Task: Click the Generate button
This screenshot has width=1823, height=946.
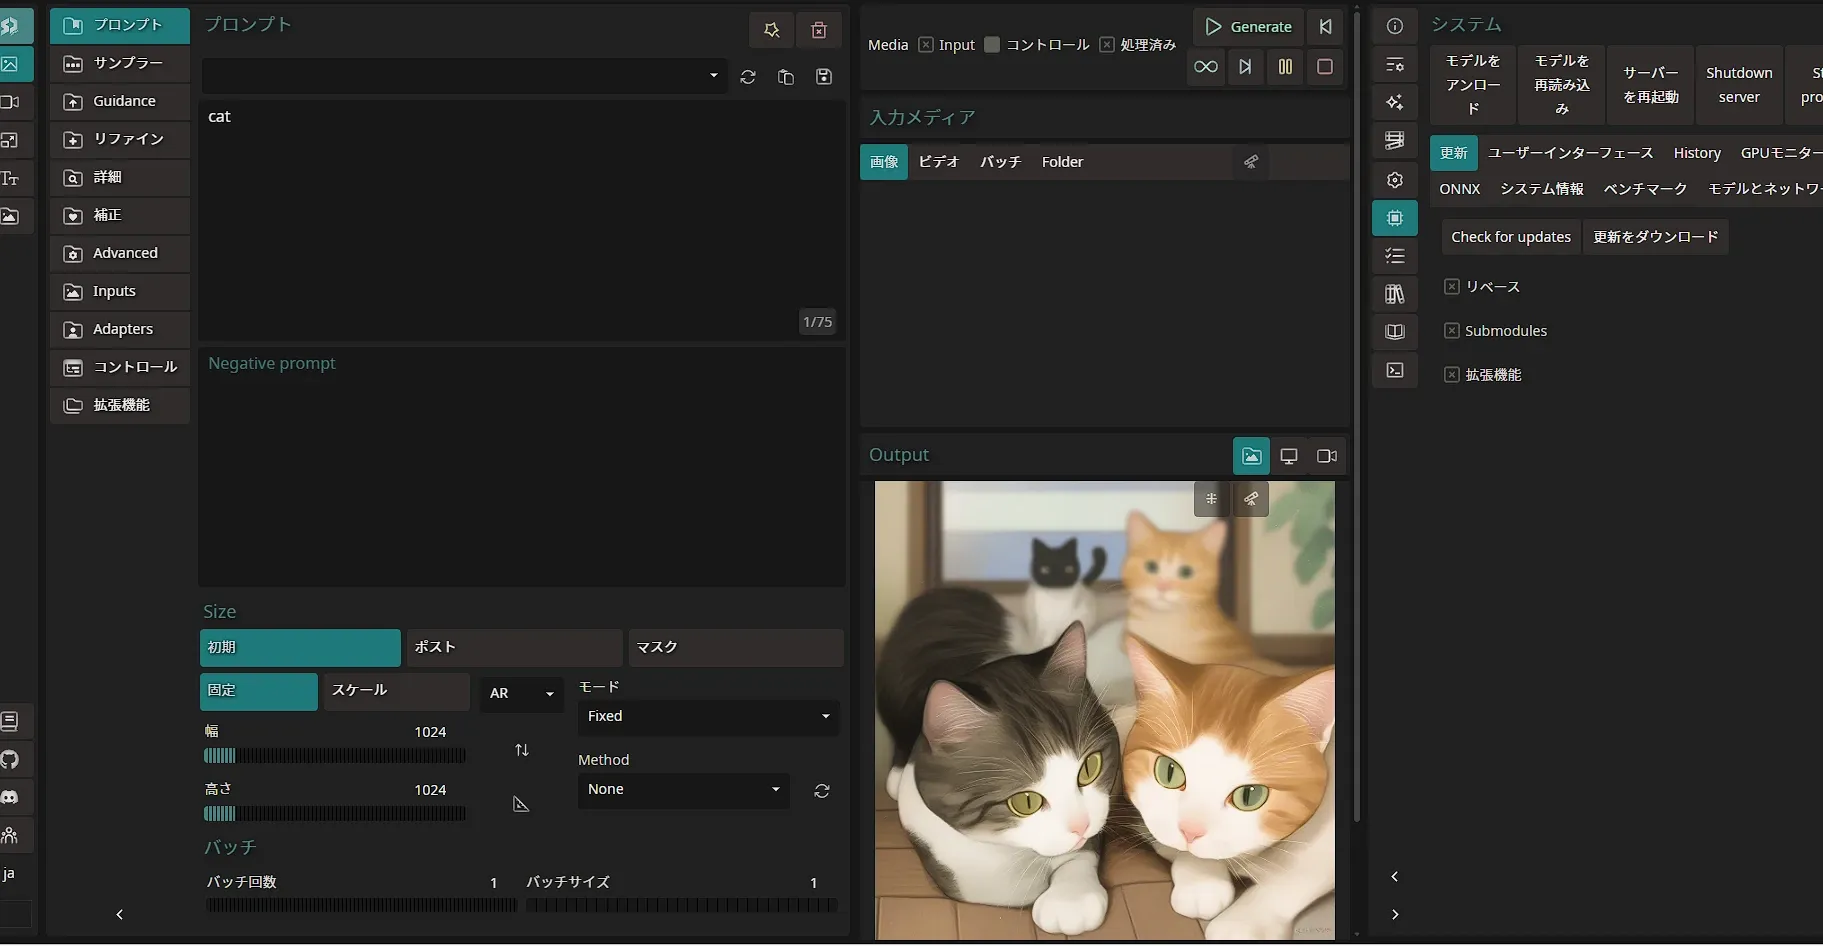Action: click(x=1248, y=27)
